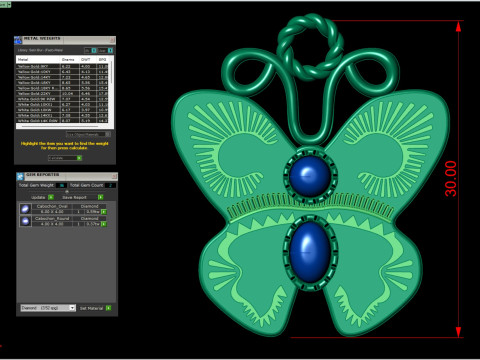Click the Metal Weights panel icon
This screenshot has height=360, width=480.
(x=18, y=40)
